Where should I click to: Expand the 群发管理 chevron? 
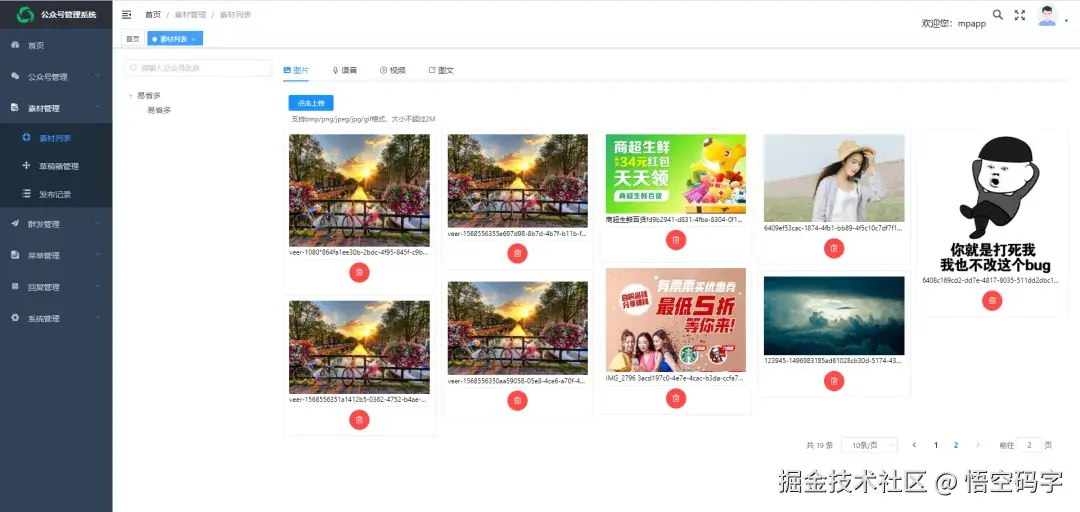tap(98, 224)
